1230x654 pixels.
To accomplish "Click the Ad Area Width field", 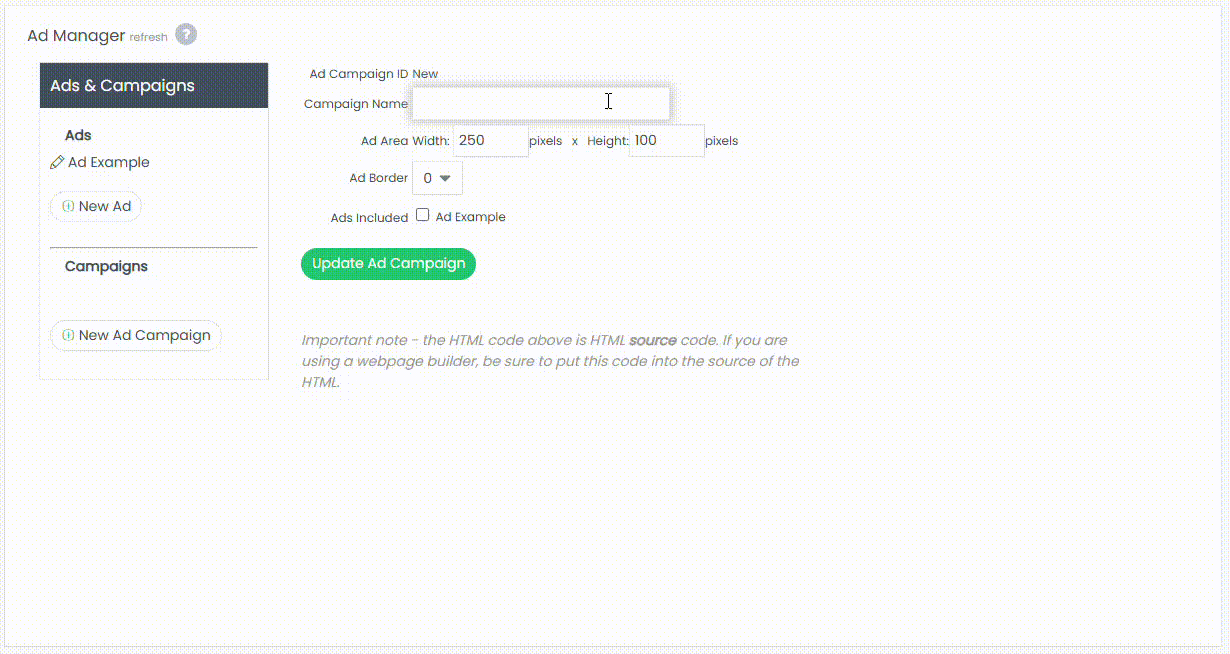I will [490, 141].
